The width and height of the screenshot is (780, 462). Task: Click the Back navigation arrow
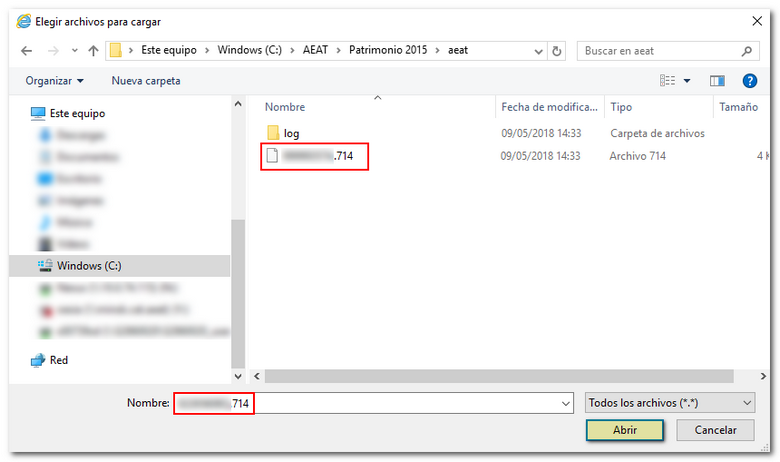coord(27,51)
